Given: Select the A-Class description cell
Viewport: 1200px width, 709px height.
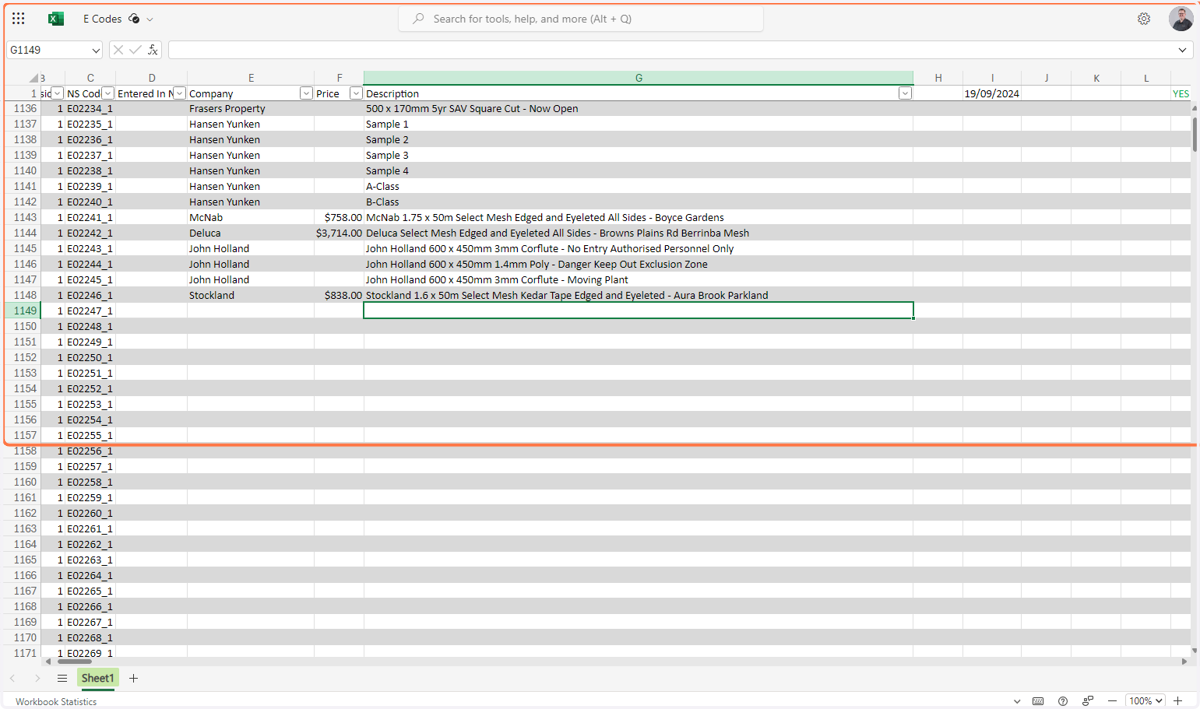Looking at the screenshot, I should (638, 186).
